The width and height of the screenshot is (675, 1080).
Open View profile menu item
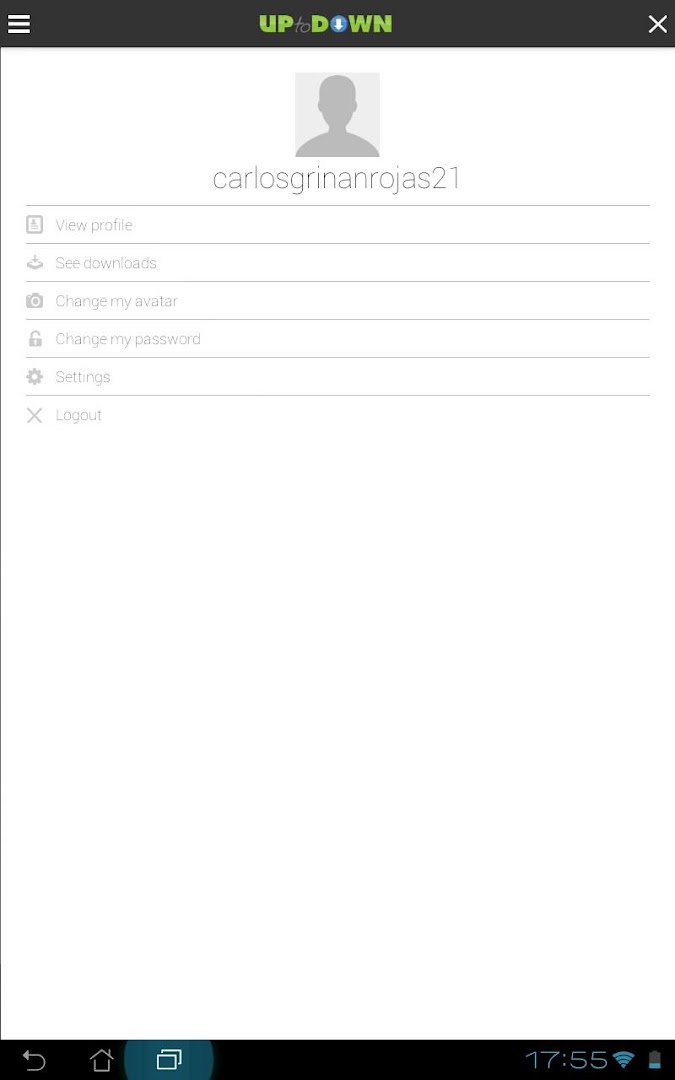coord(94,225)
